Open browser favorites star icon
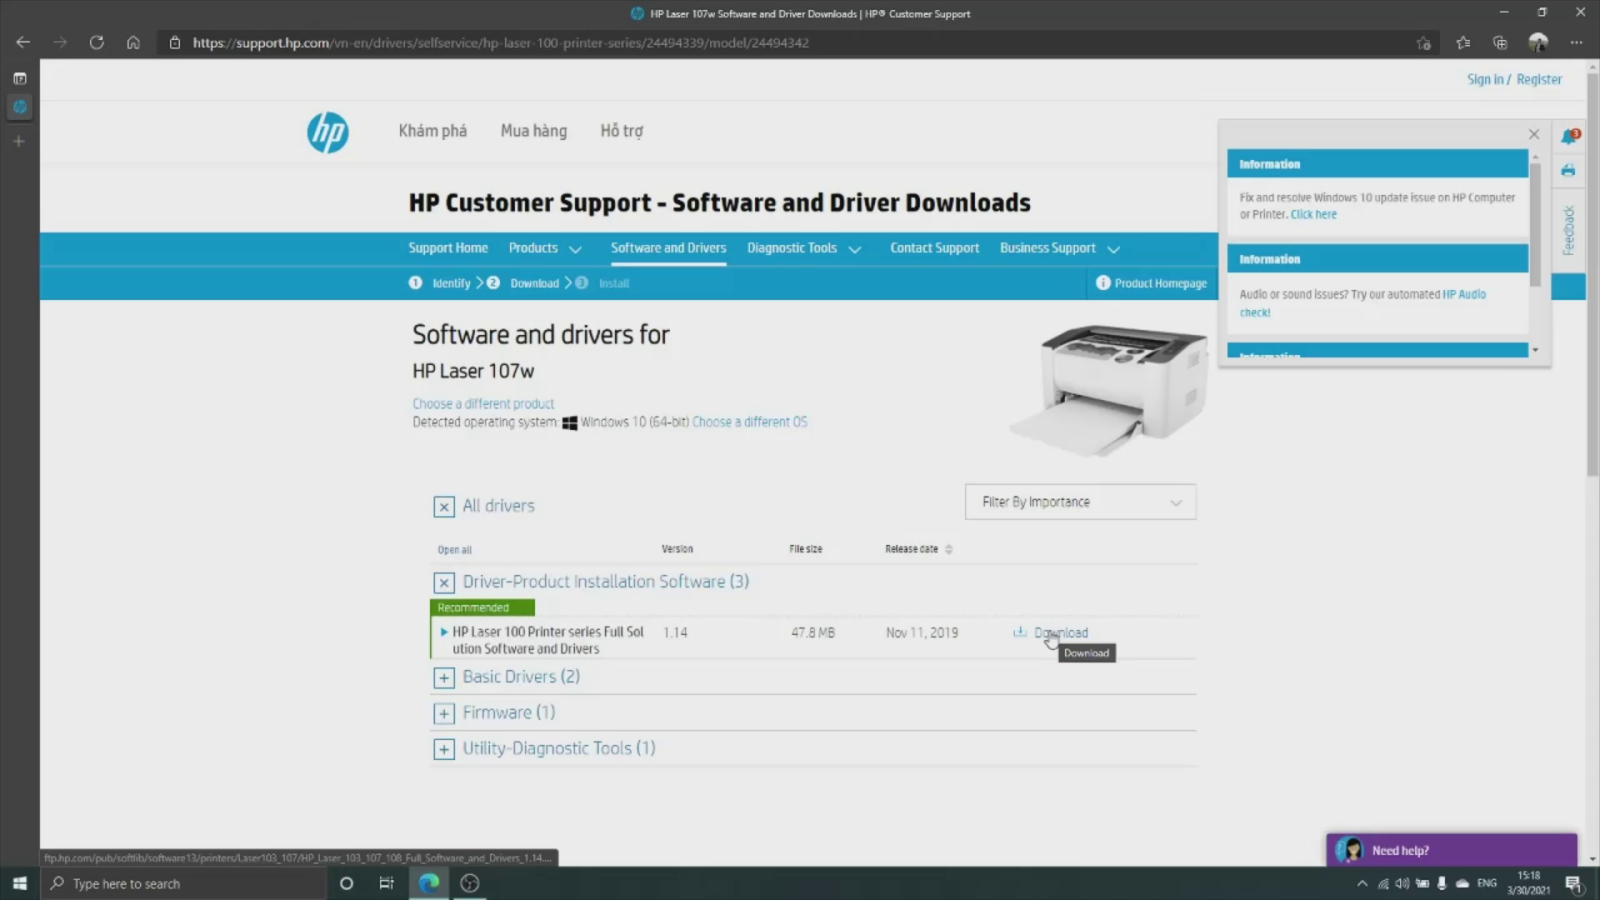 click(x=1463, y=43)
